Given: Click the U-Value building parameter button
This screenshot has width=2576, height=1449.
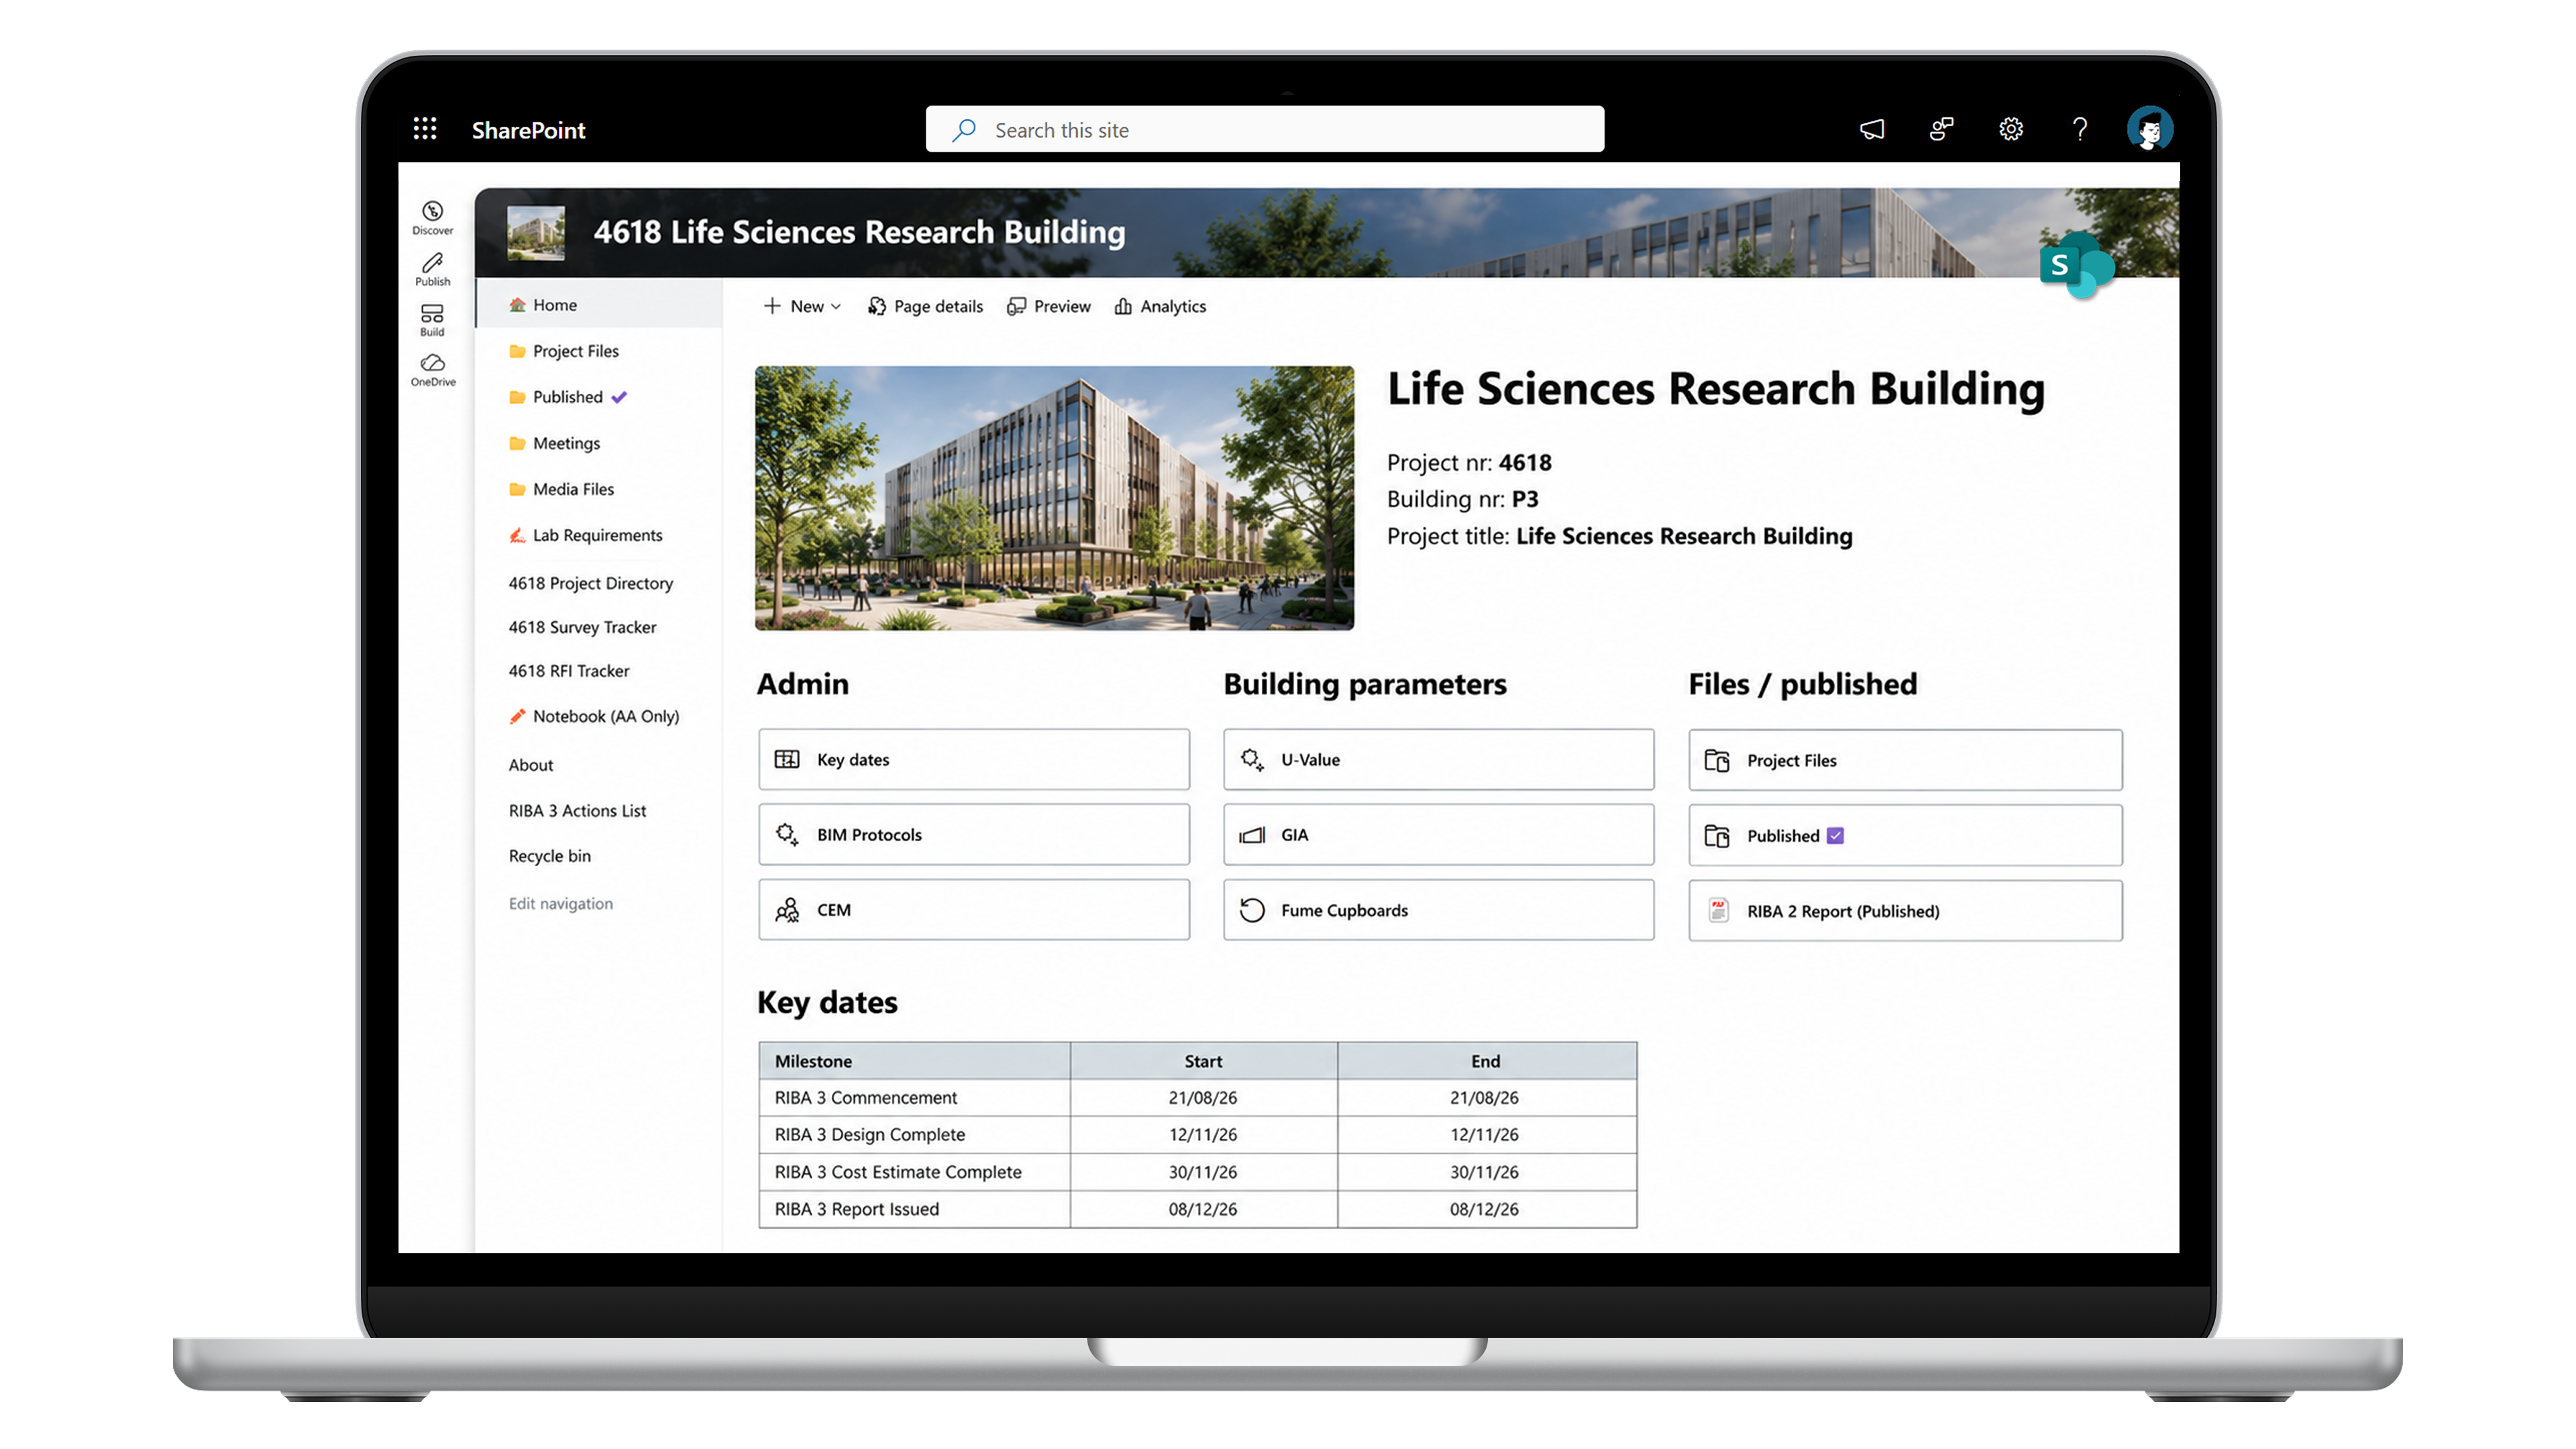Looking at the screenshot, I should (x=1438, y=759).
